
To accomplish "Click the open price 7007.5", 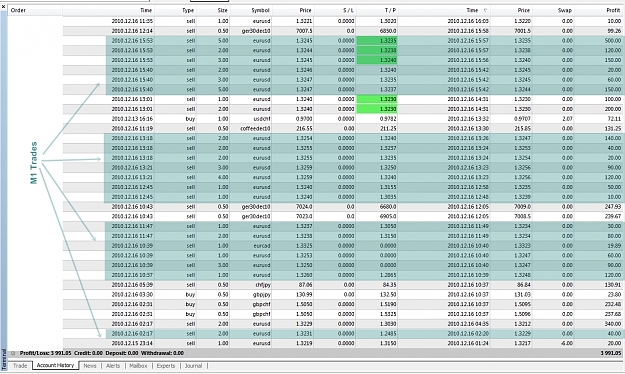I will (x=304, y=31).
